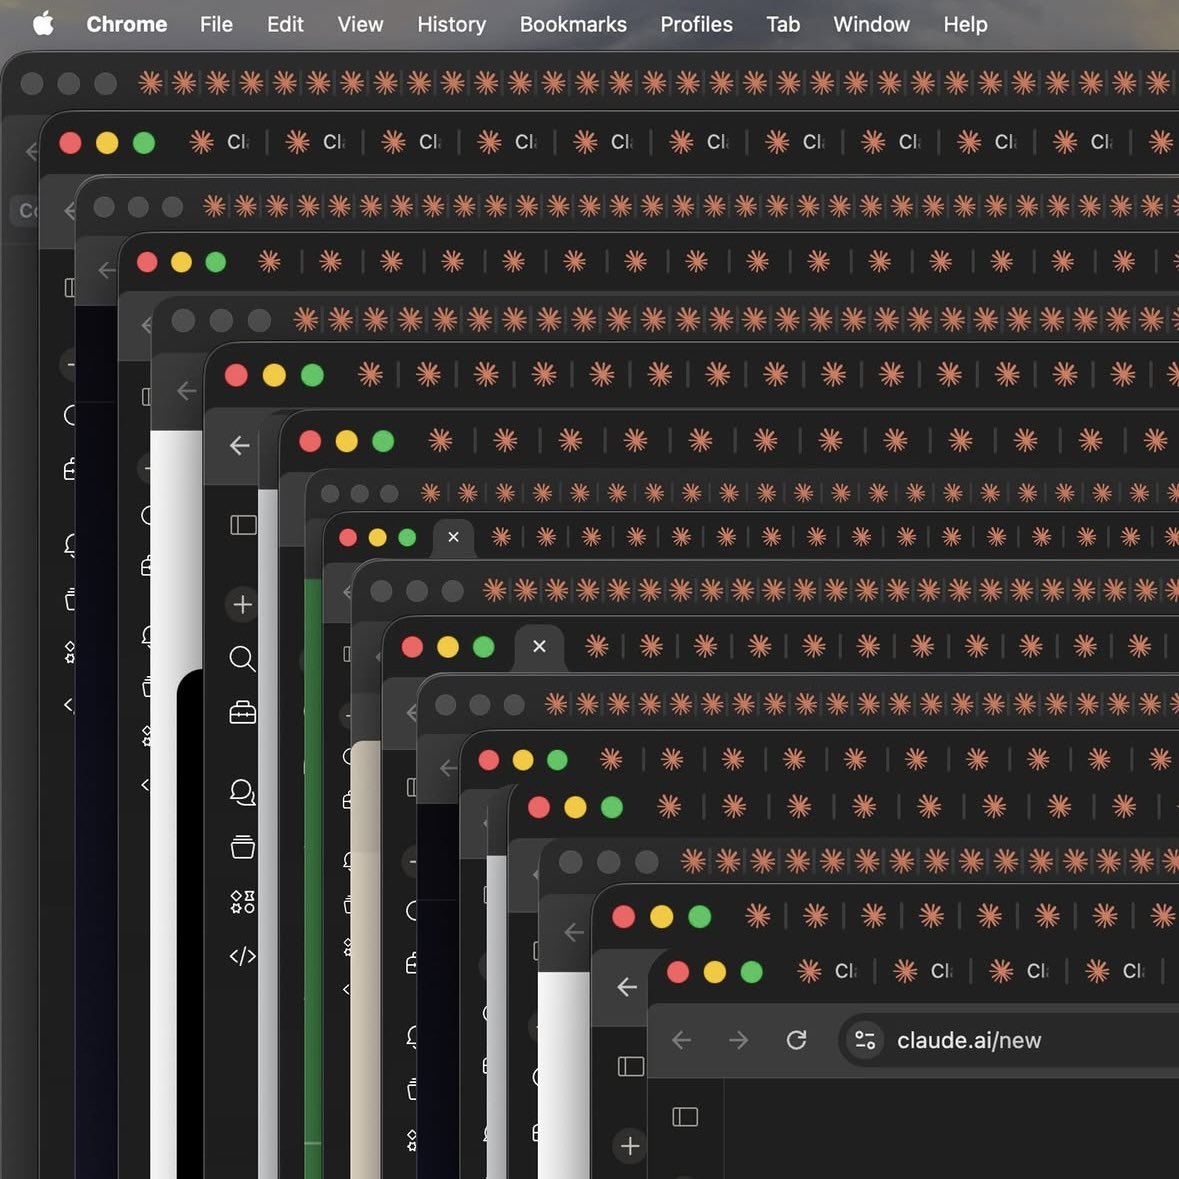Open the File menu

pyautogui.click(x=216, y=24)
